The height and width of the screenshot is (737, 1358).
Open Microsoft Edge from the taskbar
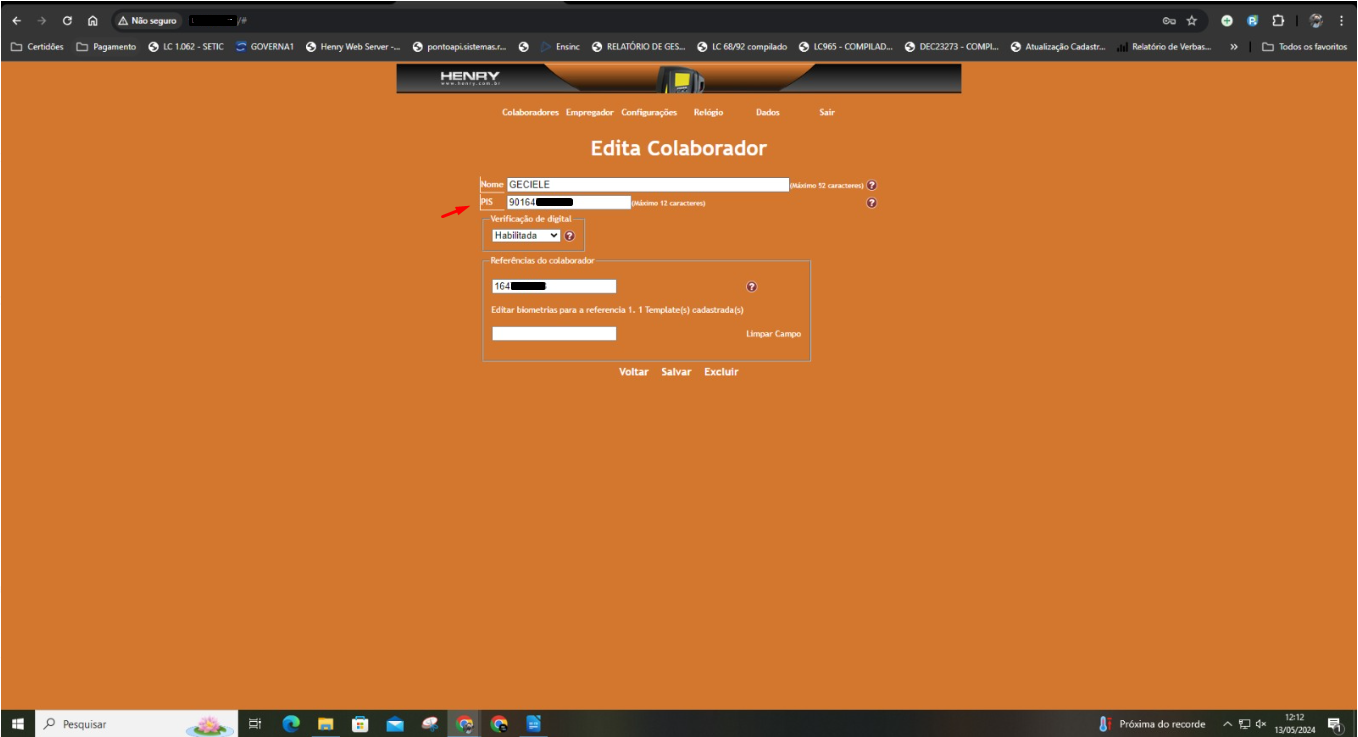(x=291, y=724)
